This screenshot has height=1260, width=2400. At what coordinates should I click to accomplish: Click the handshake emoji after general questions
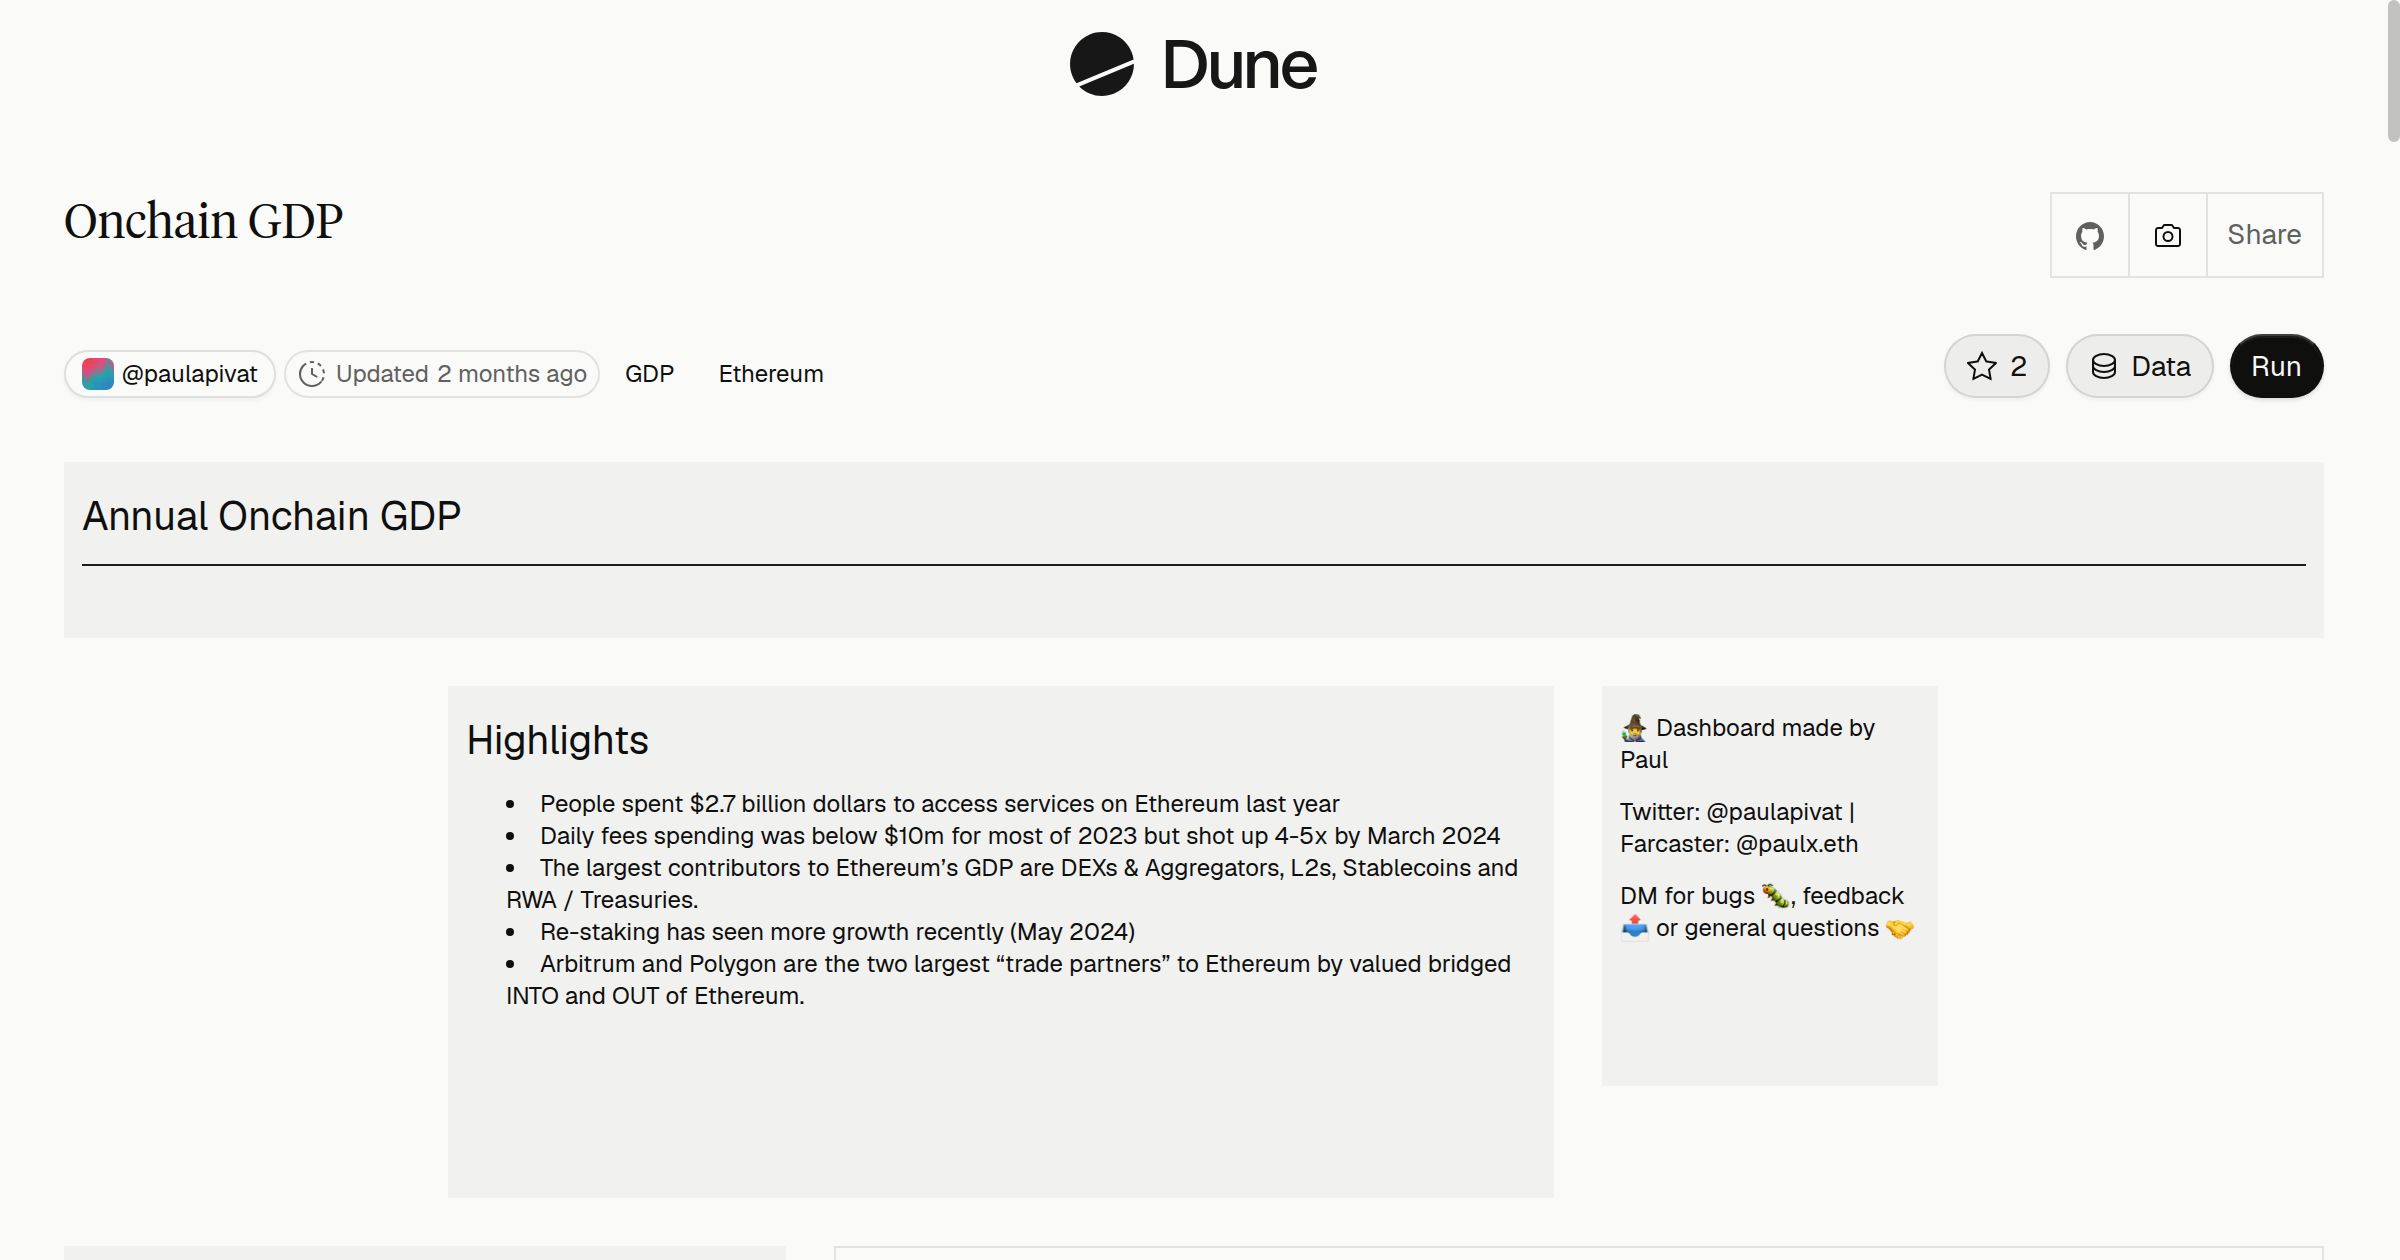[x=1899, y=928]
